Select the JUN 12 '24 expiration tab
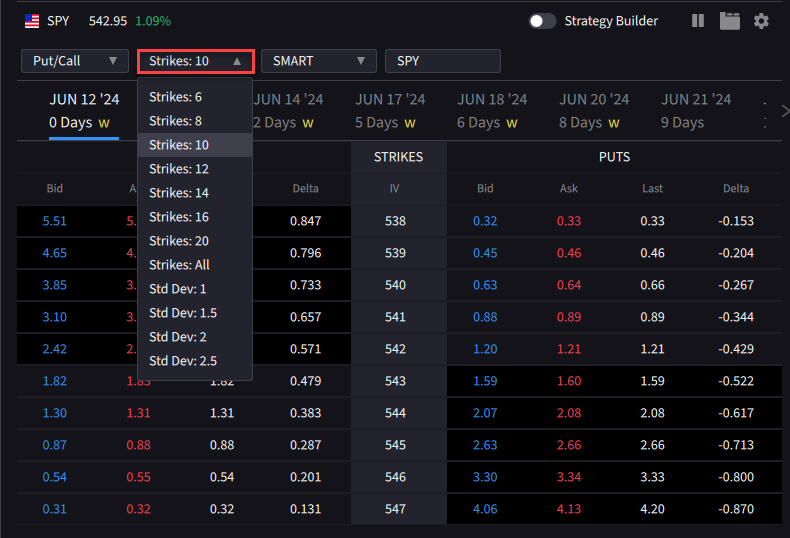Screen dimensions: 790x538 pos(84,111)
